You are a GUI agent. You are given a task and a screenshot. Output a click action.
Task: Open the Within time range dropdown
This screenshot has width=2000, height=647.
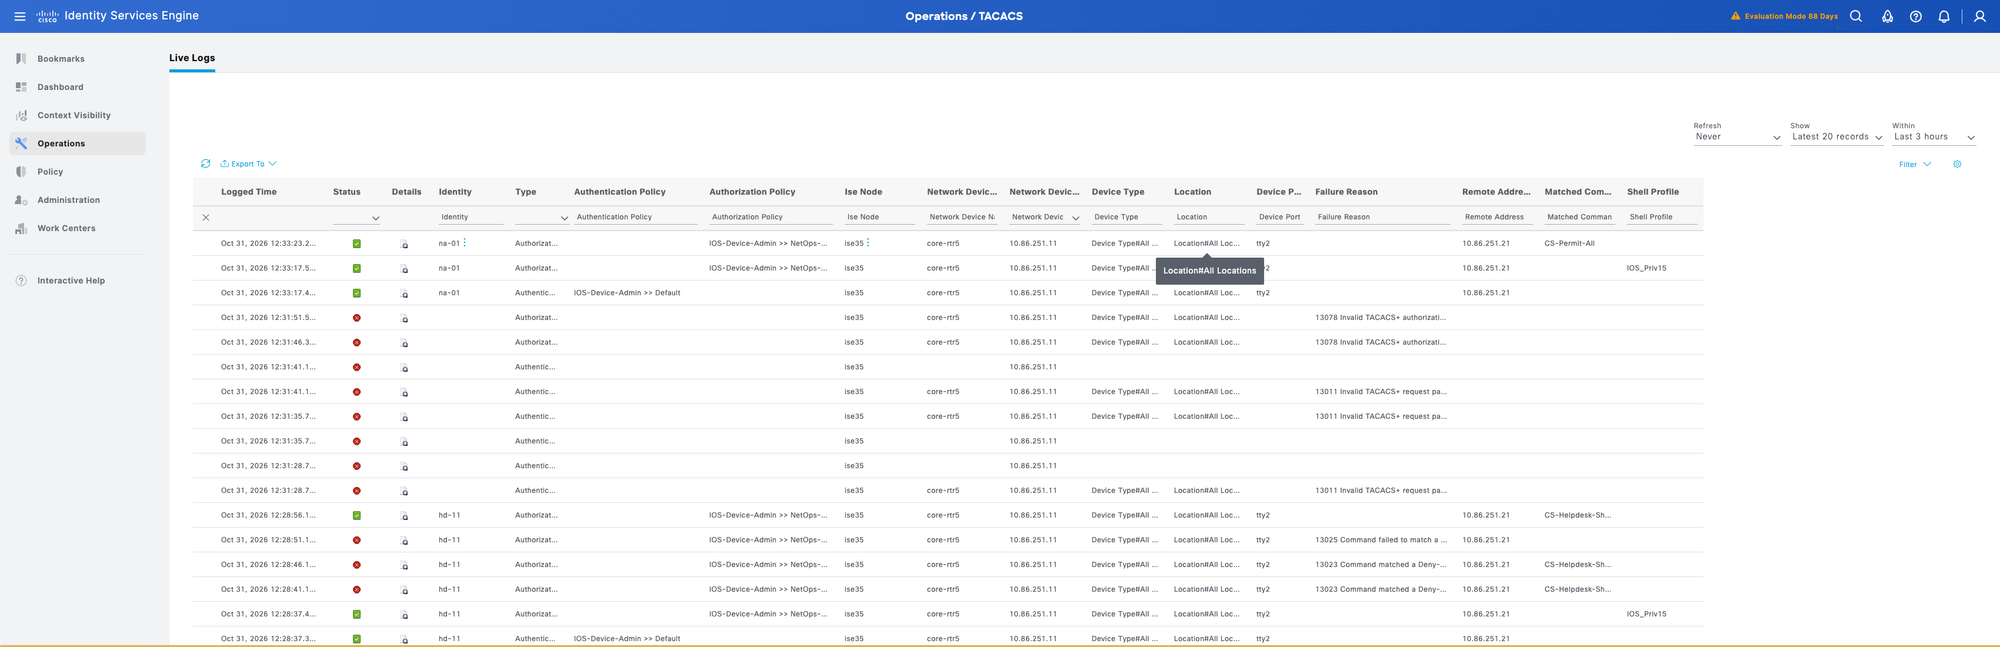1934,137
